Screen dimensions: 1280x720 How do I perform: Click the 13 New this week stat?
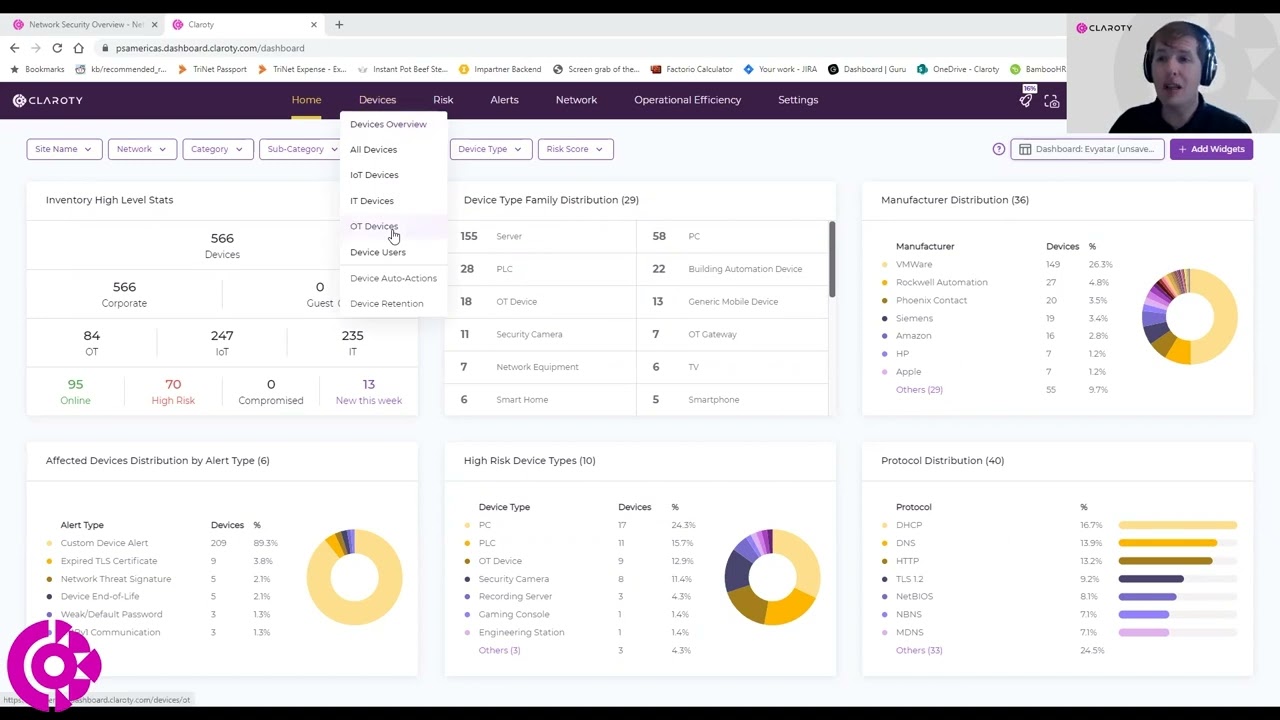point(369,391)
